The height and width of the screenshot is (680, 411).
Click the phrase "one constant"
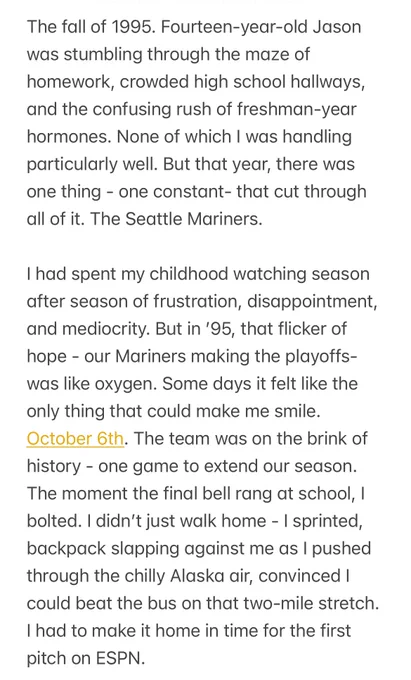click(171, 192)
